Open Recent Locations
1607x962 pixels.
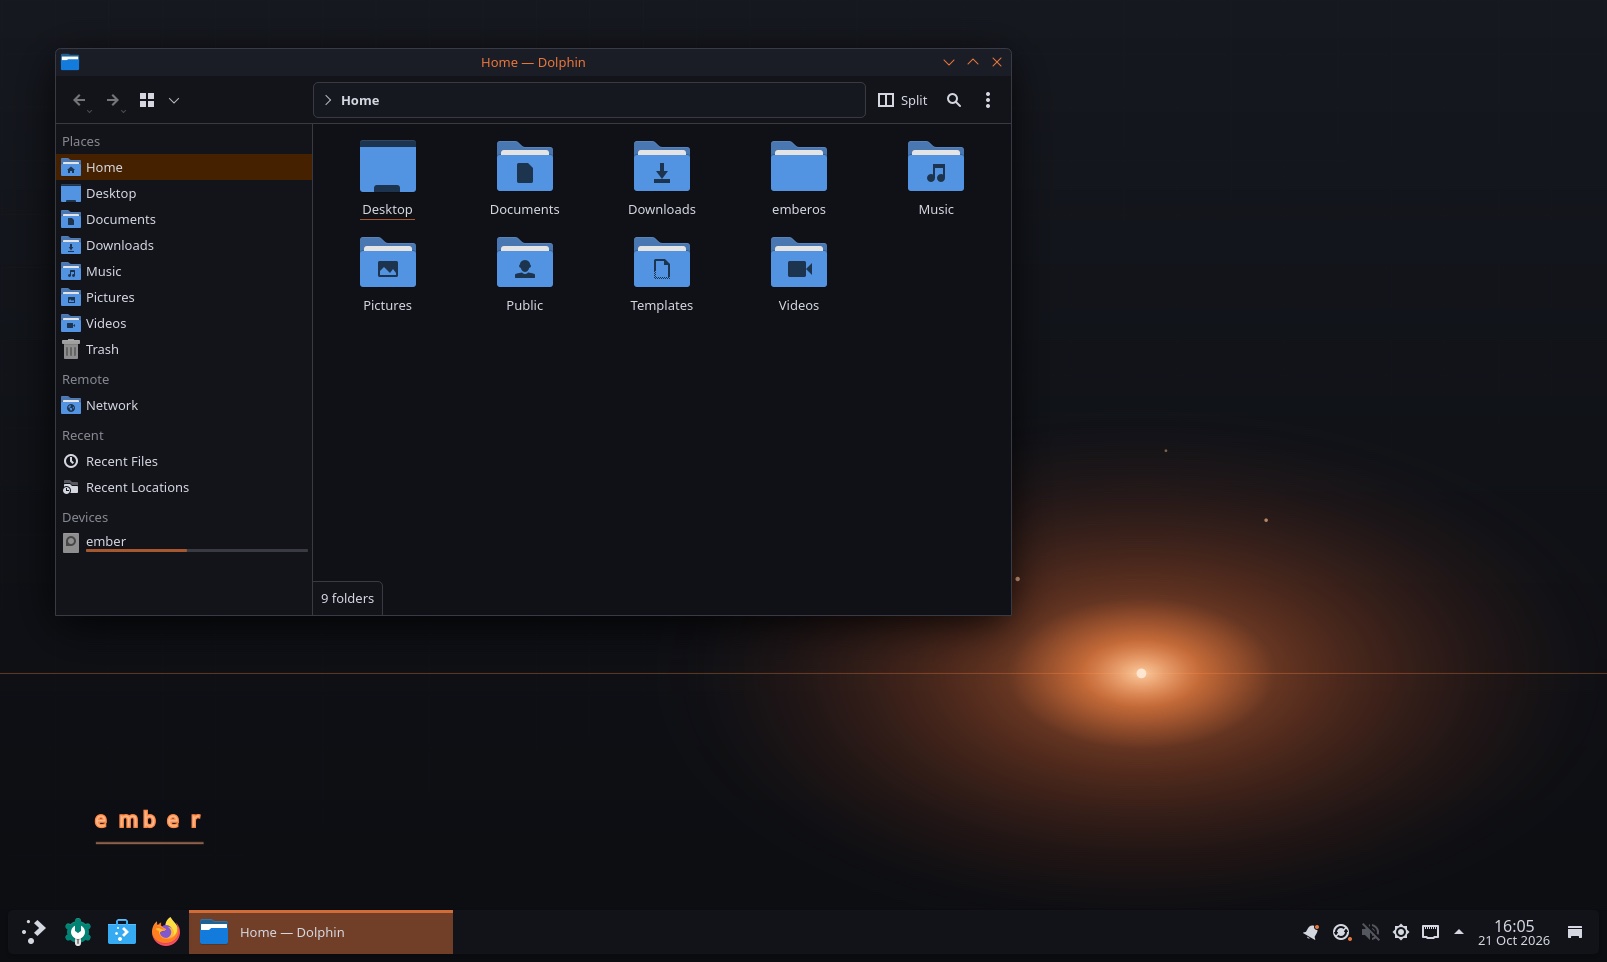[184, 487]
